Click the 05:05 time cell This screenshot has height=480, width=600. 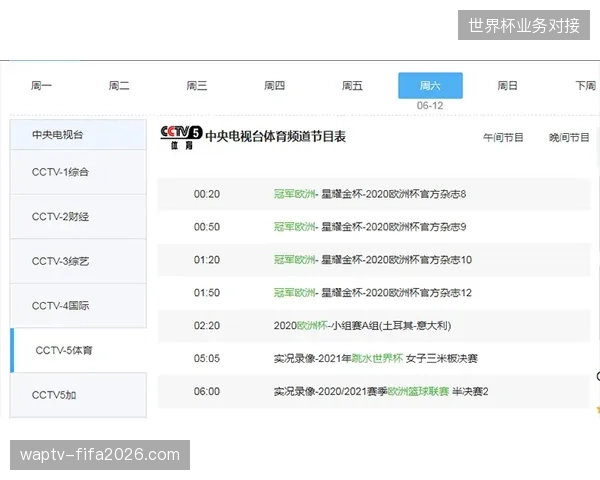(207, 359)
